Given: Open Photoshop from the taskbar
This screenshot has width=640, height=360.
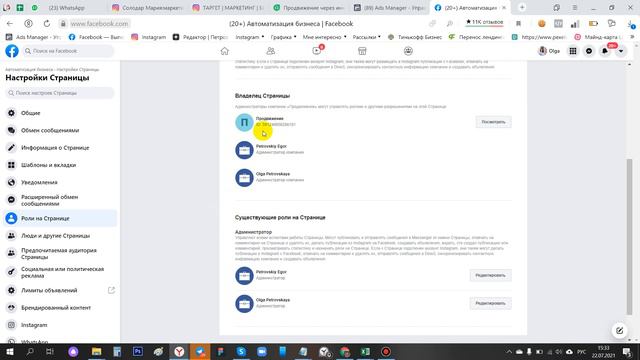Looking at the screenshot, I should tap(138, 351).
